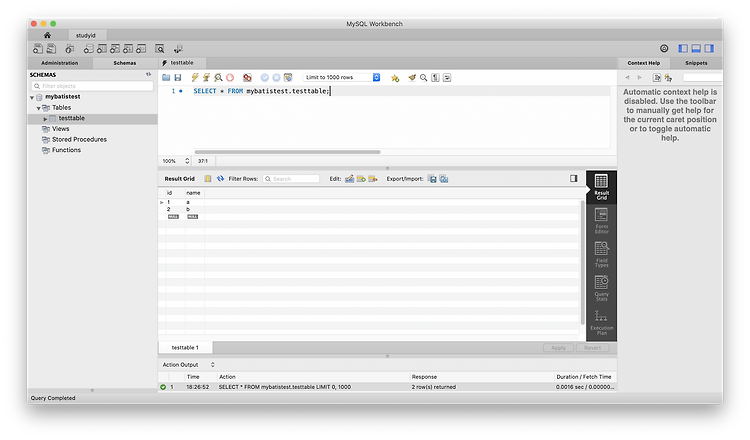Change the editor zoom percentage stepper
This screenshot has height=440, width=750.
187,161
